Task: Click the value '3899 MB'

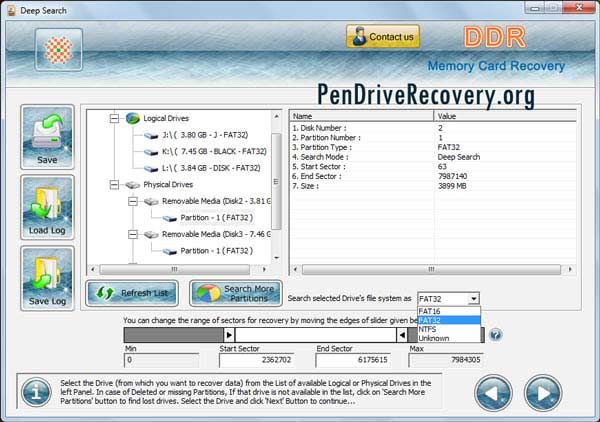Action: 452,186
